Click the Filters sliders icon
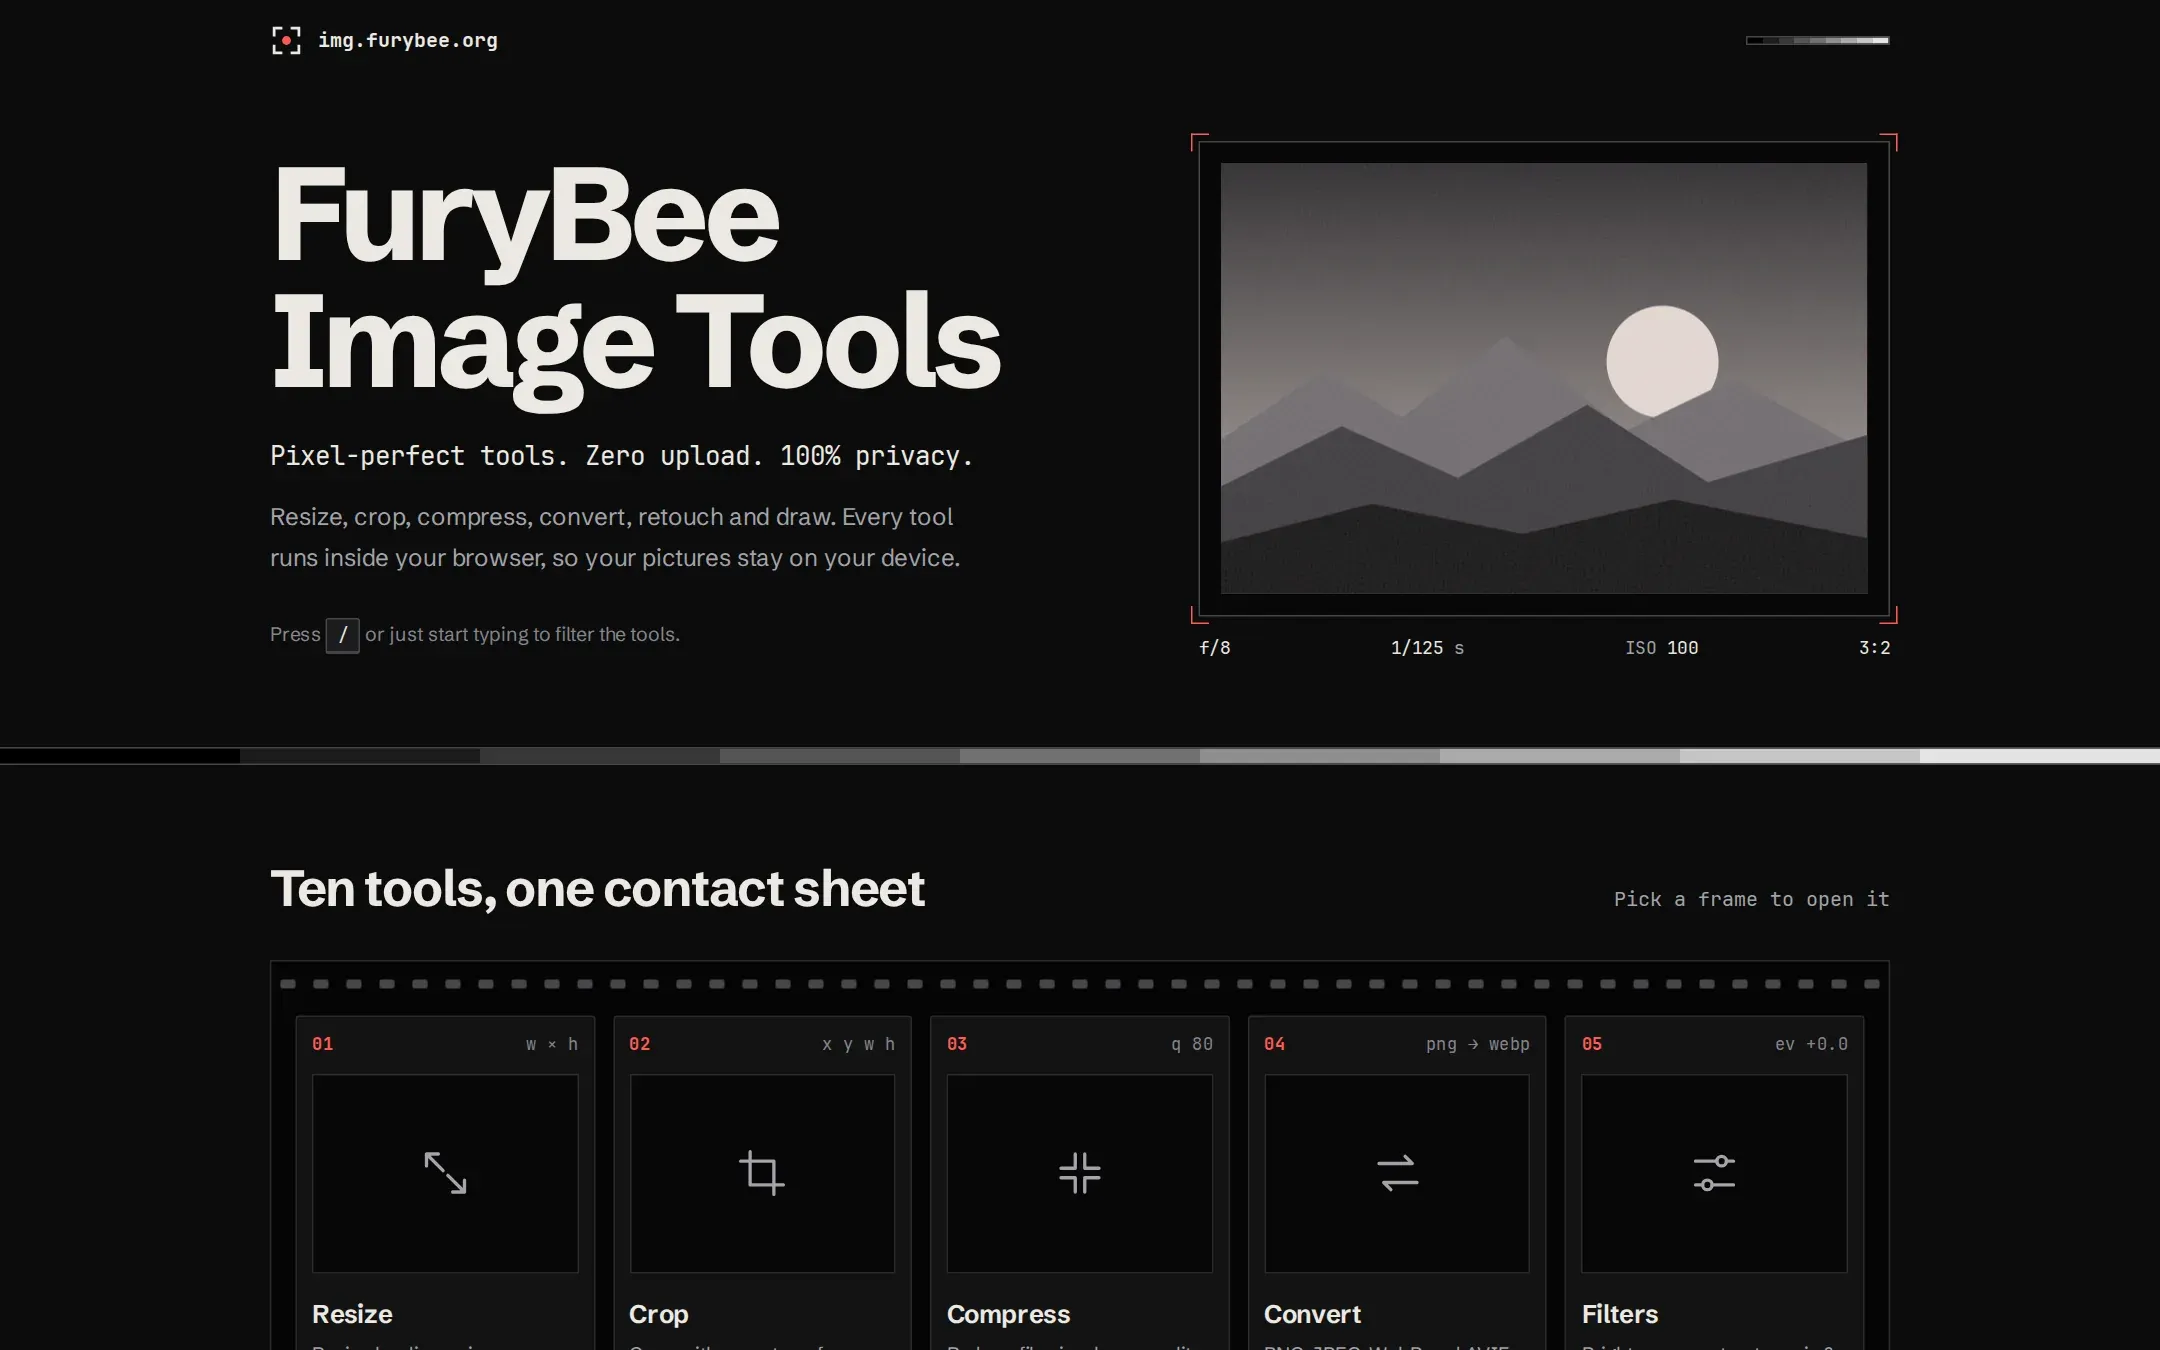The height and width of the screenshot is (1350, 2160). (1714, 1173)
